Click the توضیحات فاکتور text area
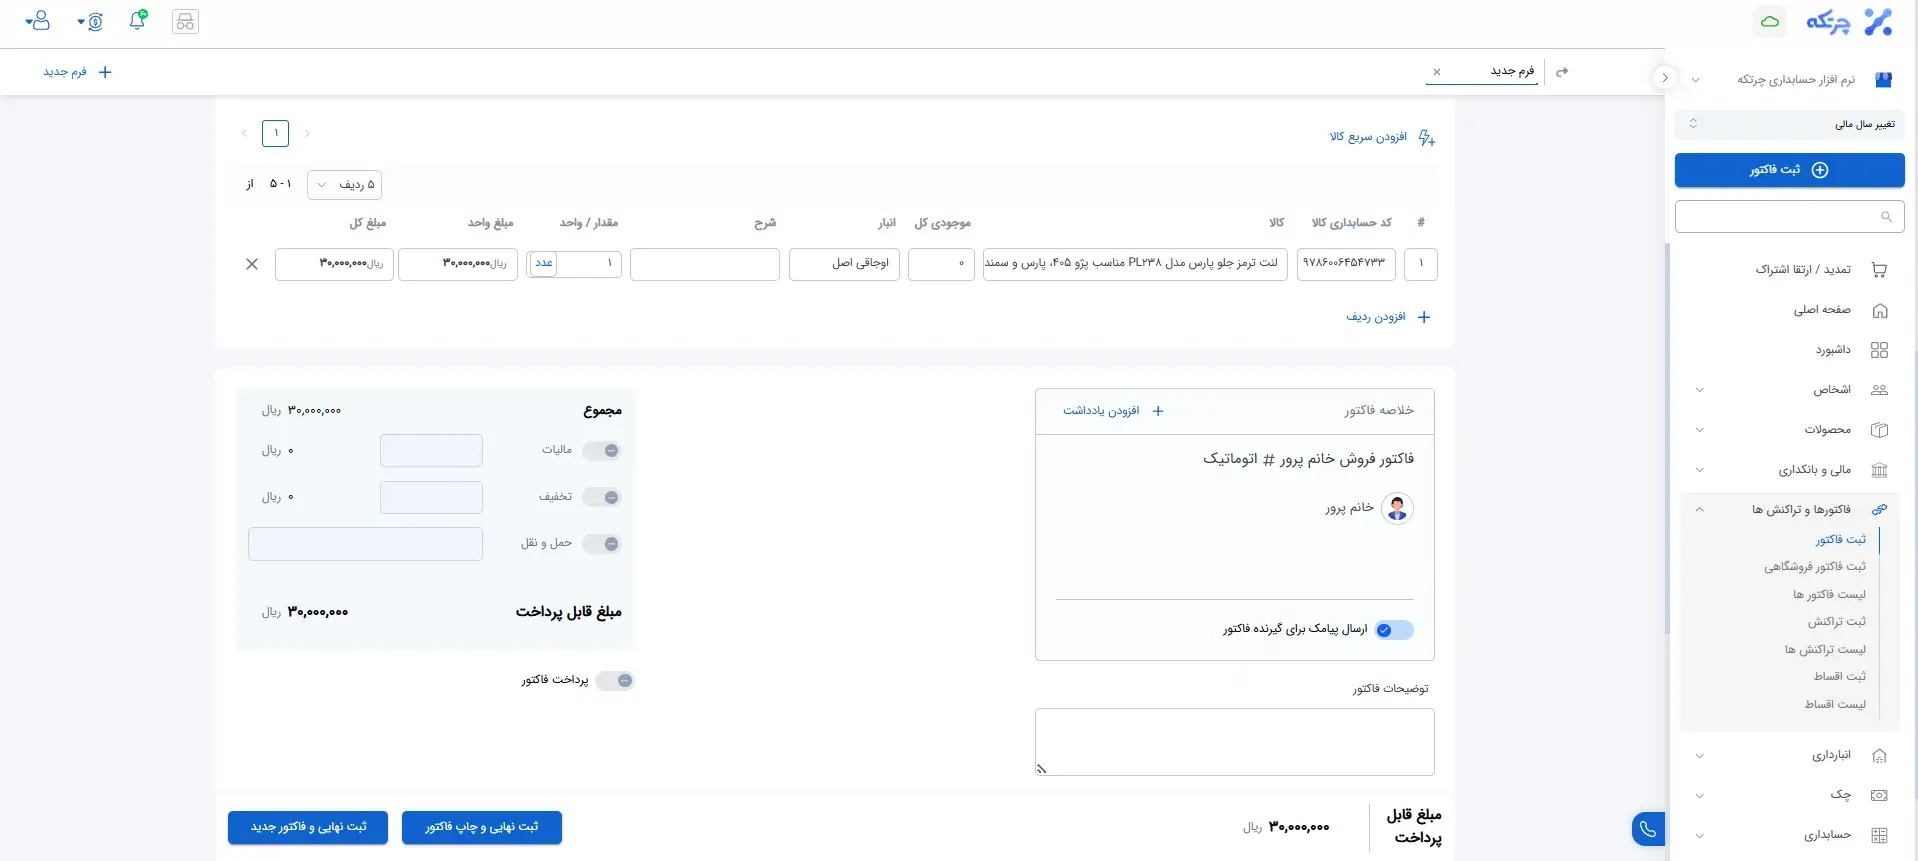 (1234, 742)
